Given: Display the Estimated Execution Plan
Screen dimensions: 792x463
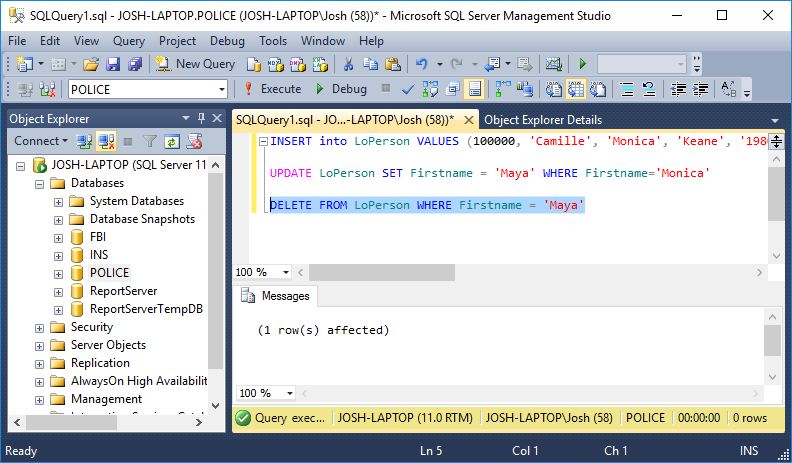Looking at the screenshot, I should point(430,89).
